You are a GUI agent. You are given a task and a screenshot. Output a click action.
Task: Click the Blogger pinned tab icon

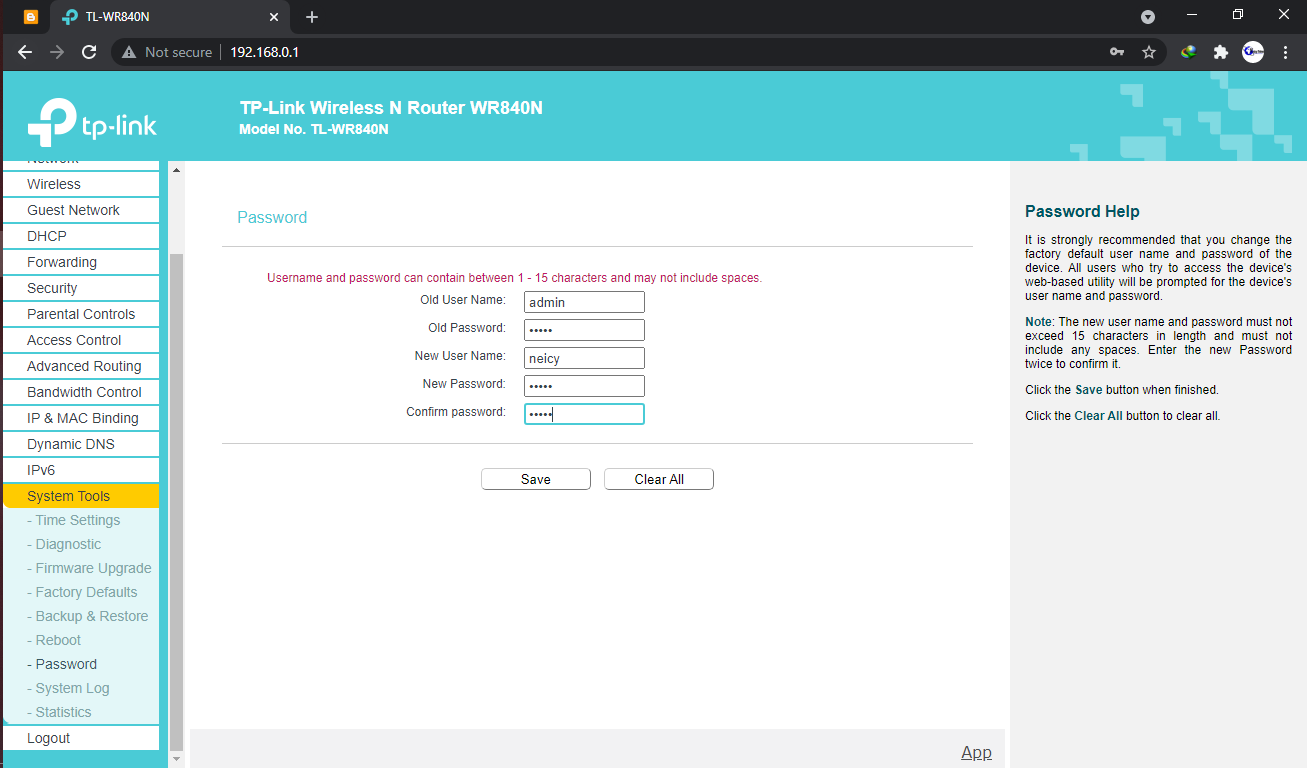click(31, 17)
